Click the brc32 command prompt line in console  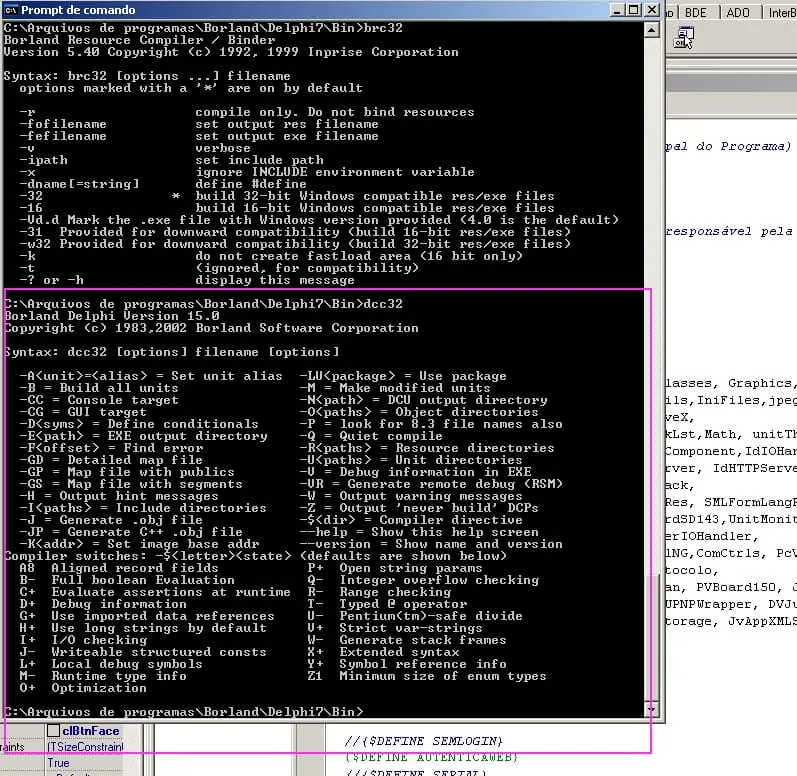click(x=203, y=28)
